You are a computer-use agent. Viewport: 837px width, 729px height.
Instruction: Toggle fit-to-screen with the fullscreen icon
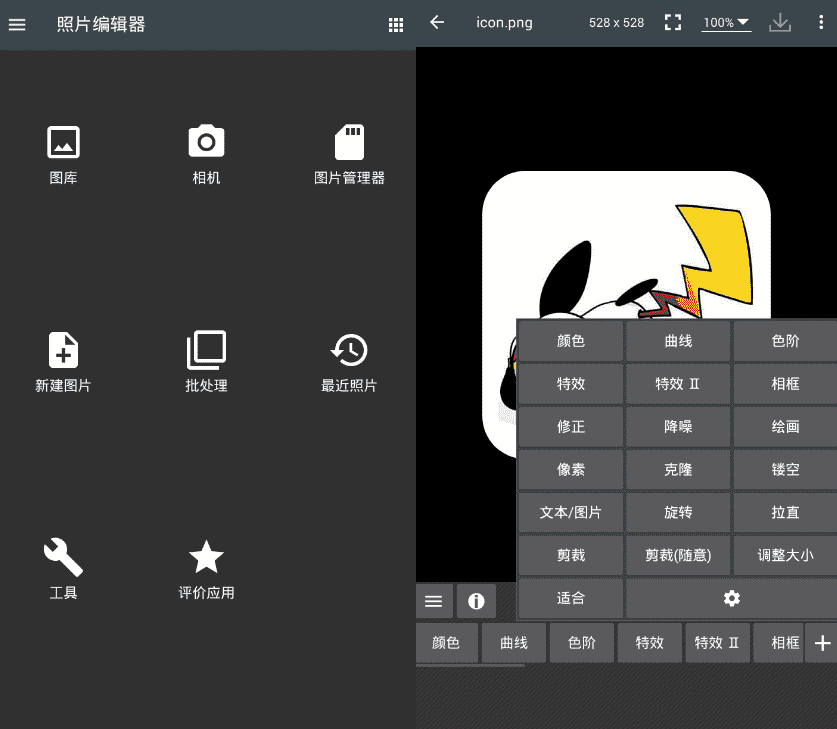[x=673, y=22]
